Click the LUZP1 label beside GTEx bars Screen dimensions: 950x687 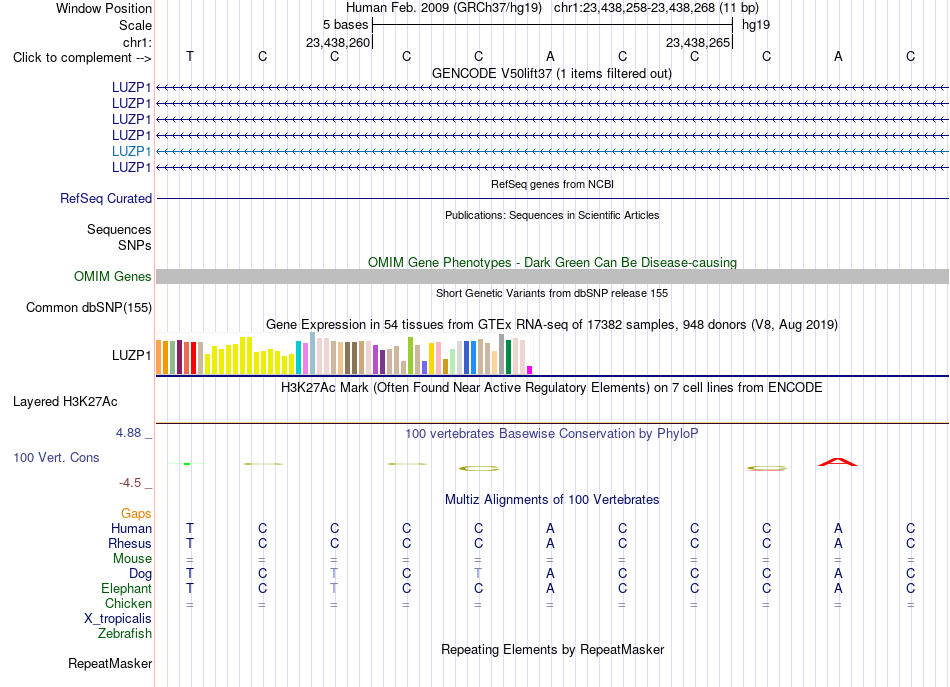click(131, 356)
